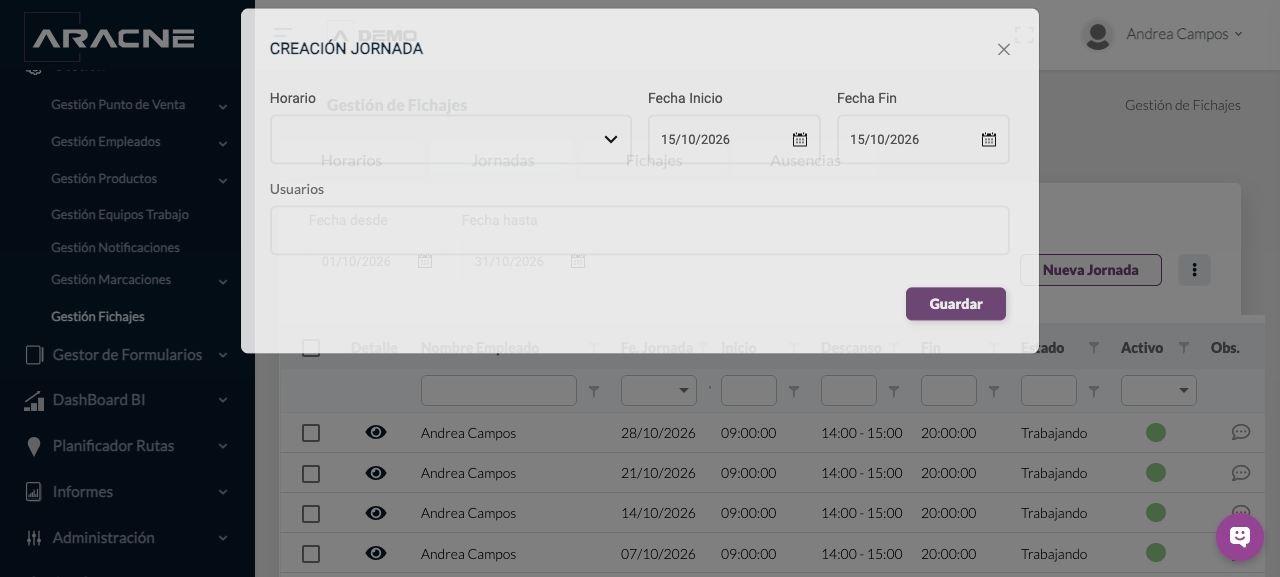Toggle fullscreen mode icon
1280x577 pixels.
point(1024,35)
